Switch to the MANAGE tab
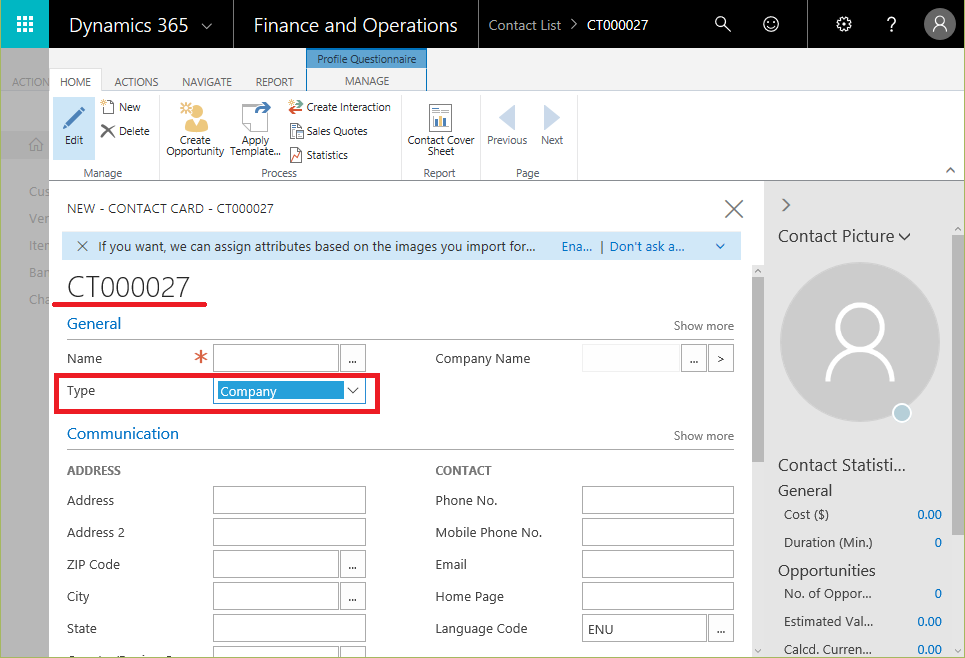Screen dimensions: 965x658 [x=367, y=81]
